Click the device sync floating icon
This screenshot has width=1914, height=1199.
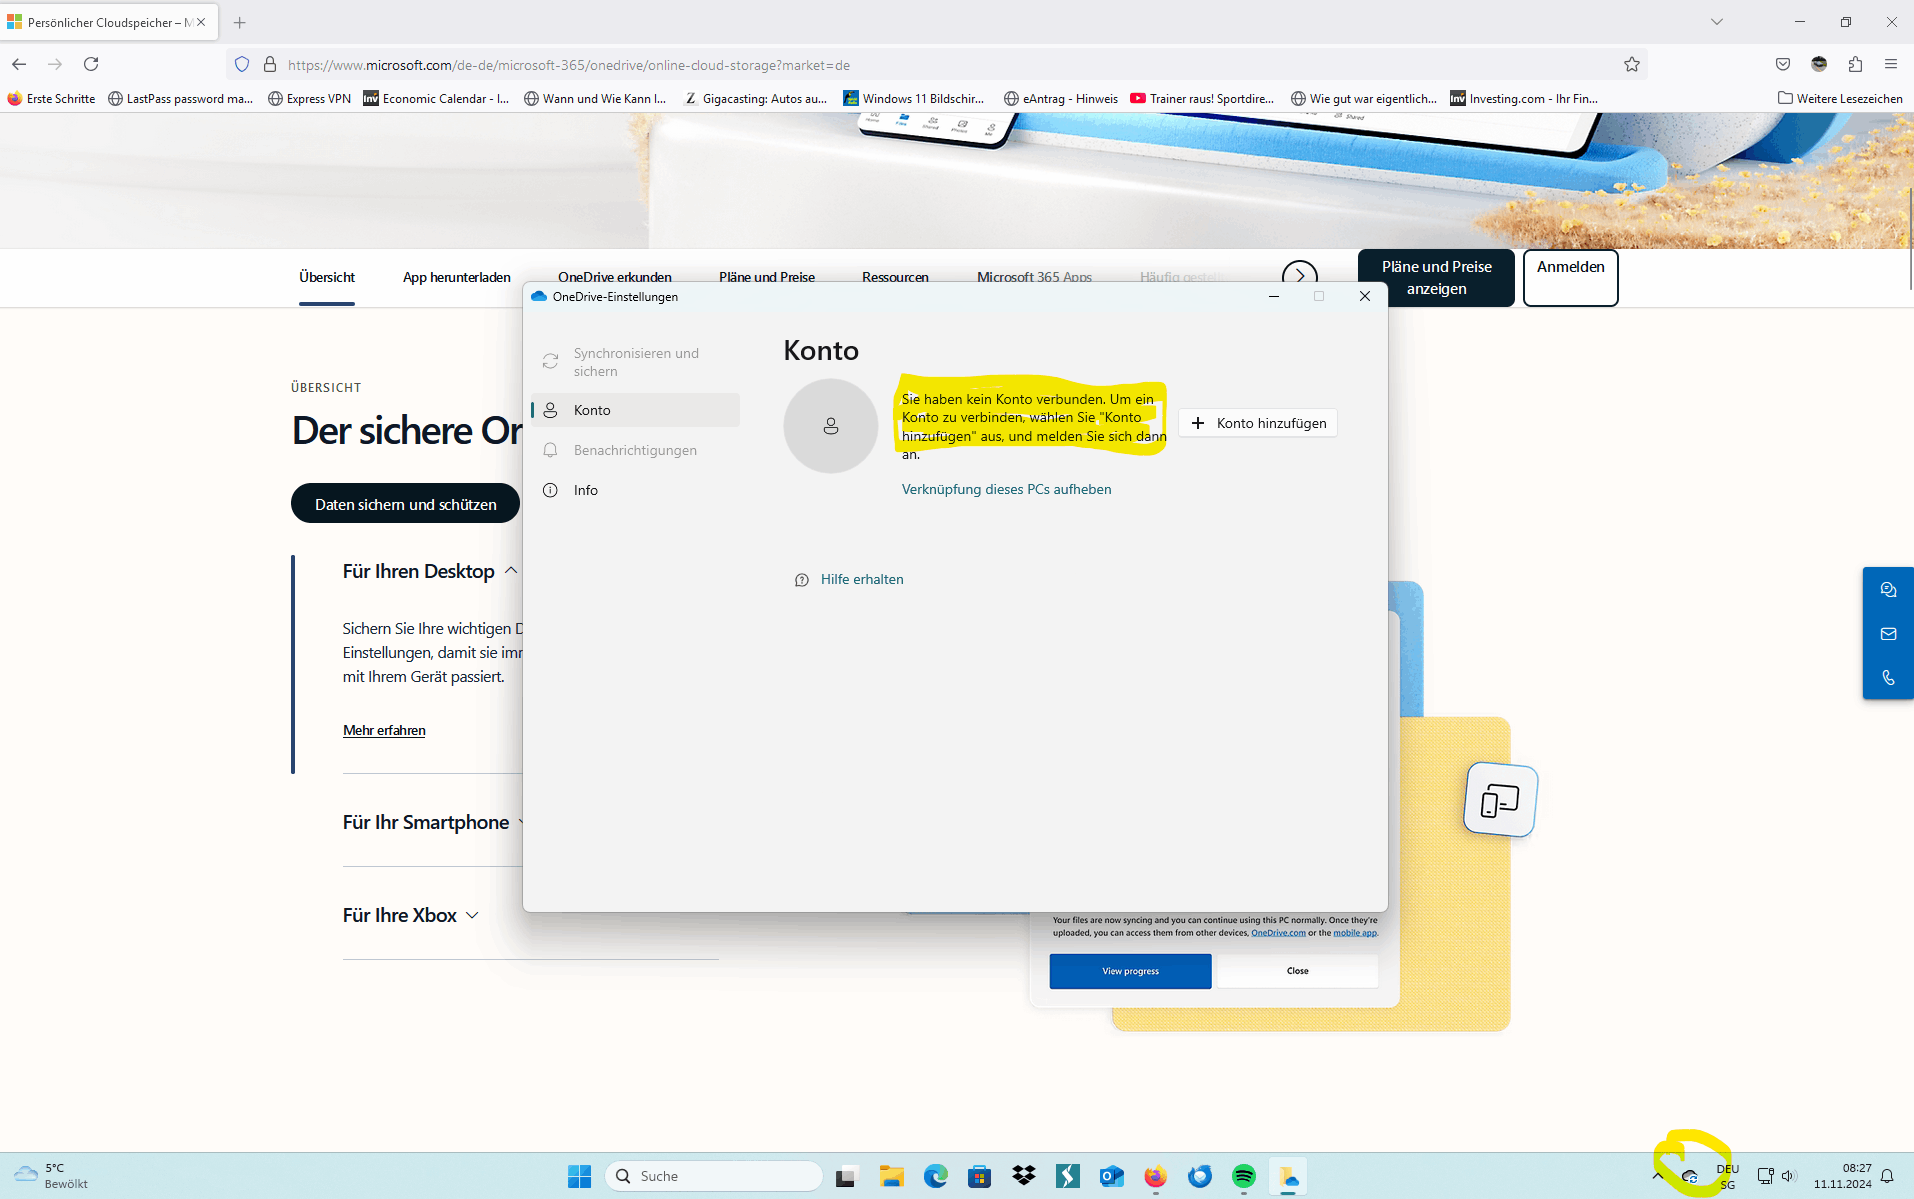click(1500, 800)
